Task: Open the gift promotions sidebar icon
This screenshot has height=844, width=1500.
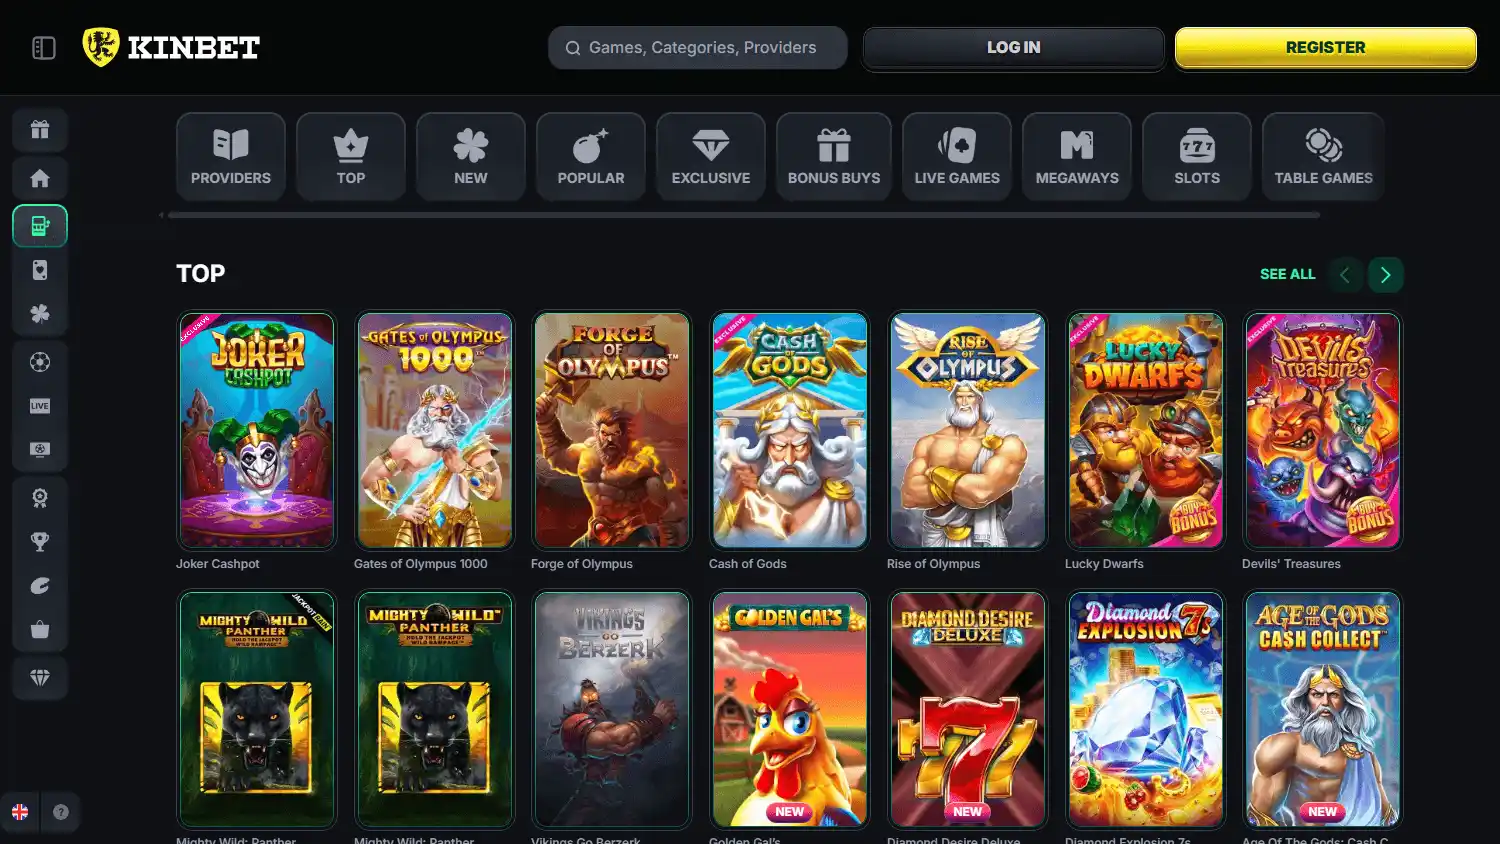Action: pyautogui.click(x=40, y=130)
